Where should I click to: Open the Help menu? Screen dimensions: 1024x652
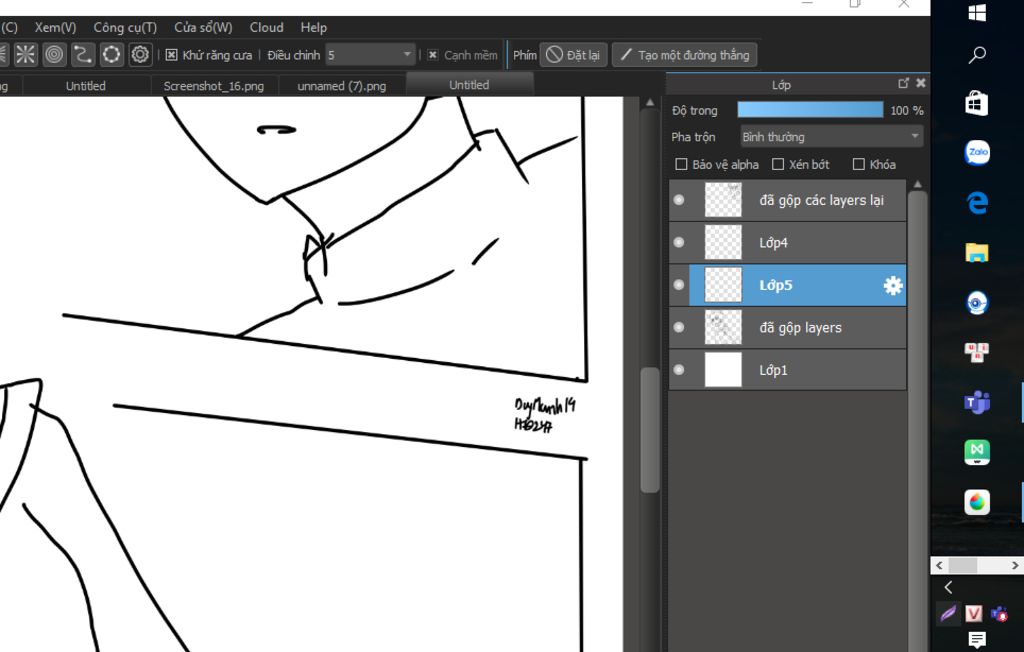coord(313,27)
